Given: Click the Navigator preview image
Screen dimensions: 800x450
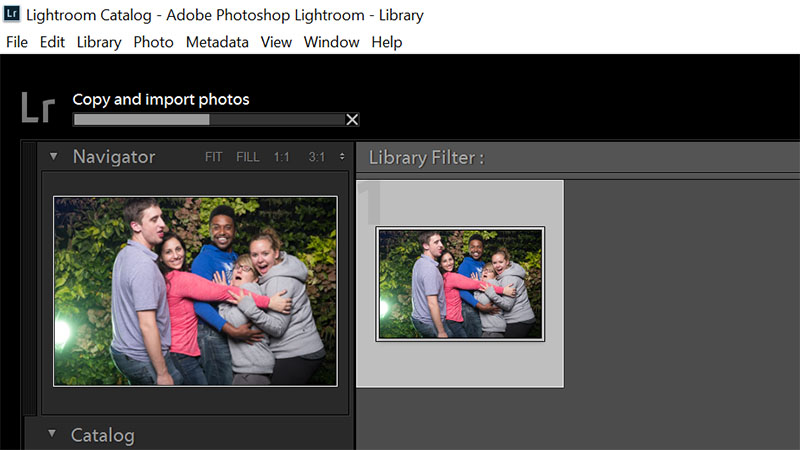Looking at the screenshot, I should click(x=195, y=290).
